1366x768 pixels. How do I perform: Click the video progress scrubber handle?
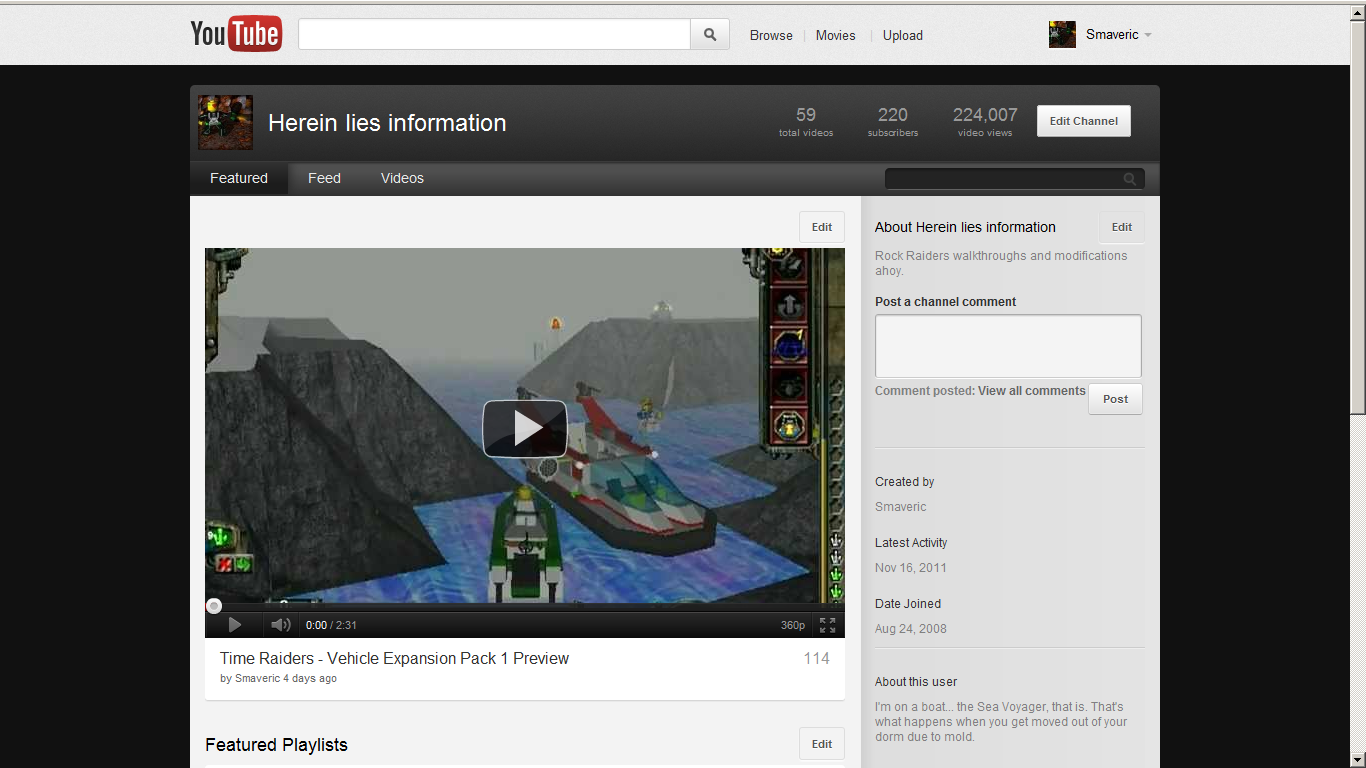coord(213,606)
